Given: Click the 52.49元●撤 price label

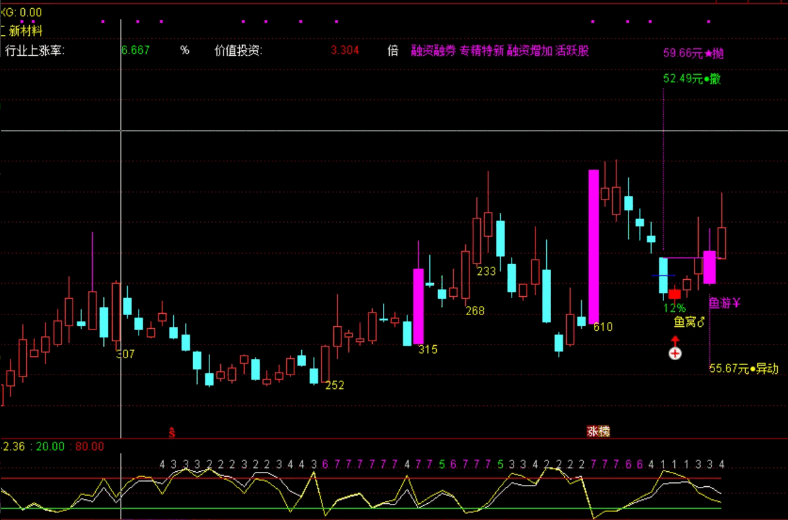Looking at the screenshot, I should point(692,78).
